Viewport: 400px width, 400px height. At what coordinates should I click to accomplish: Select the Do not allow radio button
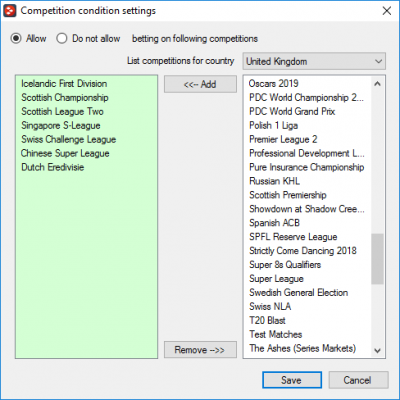[62, 38]
